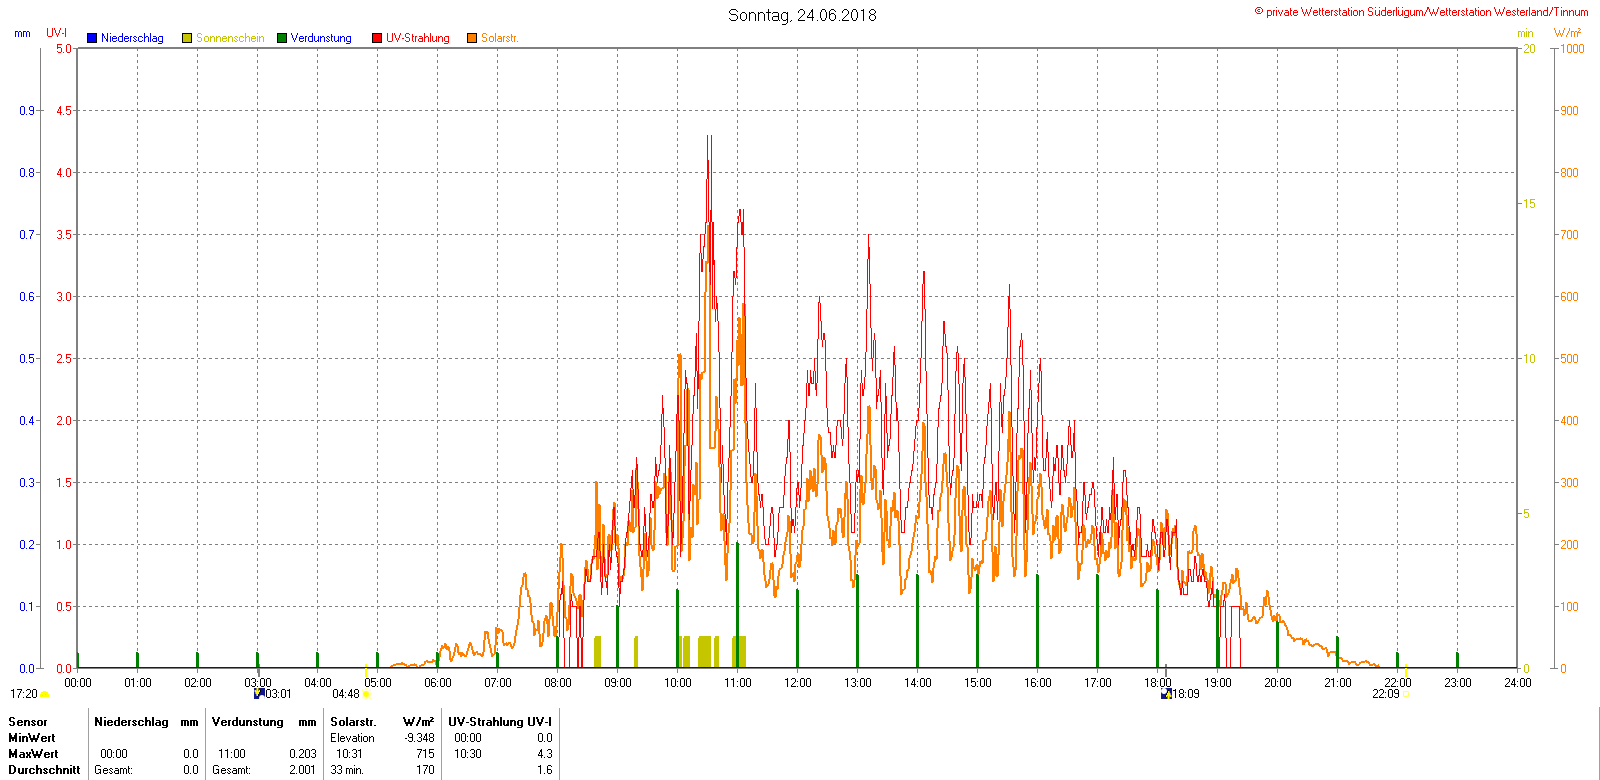Click the 2.001 Verdunstung total value
The height and width of the screenshot is (780, 1600).
pos(303,770)
